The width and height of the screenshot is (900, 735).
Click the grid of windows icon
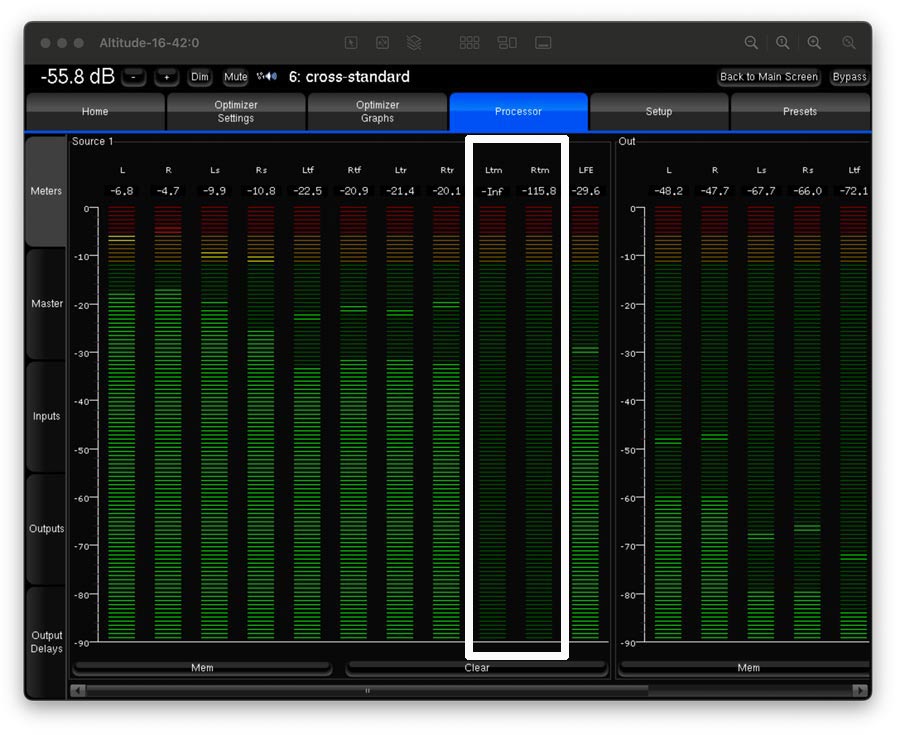(x=470, y=42)
